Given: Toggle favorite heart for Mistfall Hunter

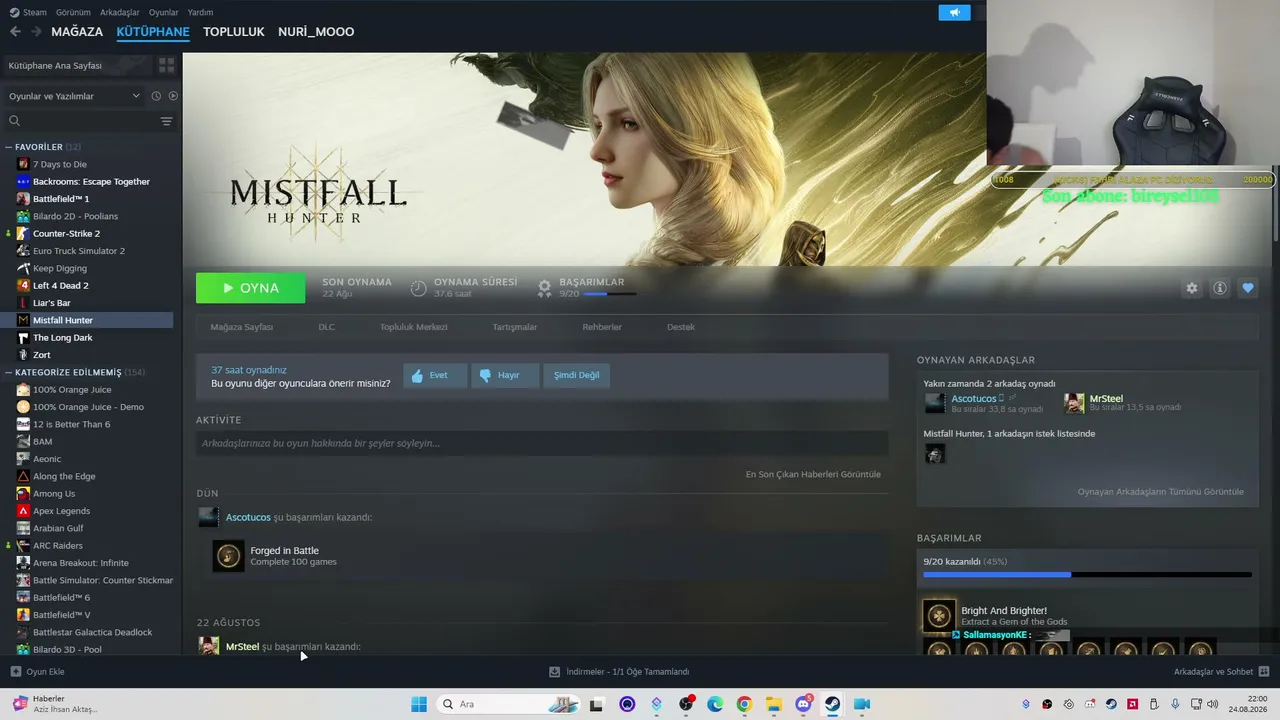Looking at the screenshot, I should (1248, 288).
